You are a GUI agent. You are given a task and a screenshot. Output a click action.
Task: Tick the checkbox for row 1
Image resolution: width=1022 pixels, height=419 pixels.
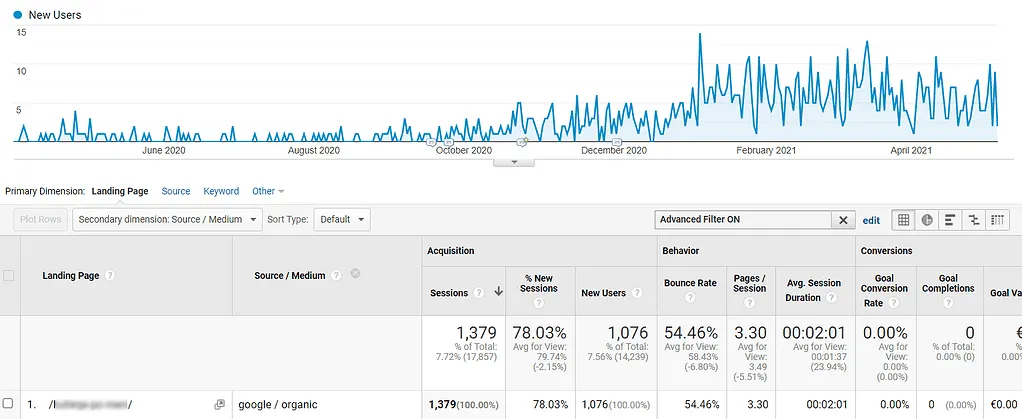point(8,404)
